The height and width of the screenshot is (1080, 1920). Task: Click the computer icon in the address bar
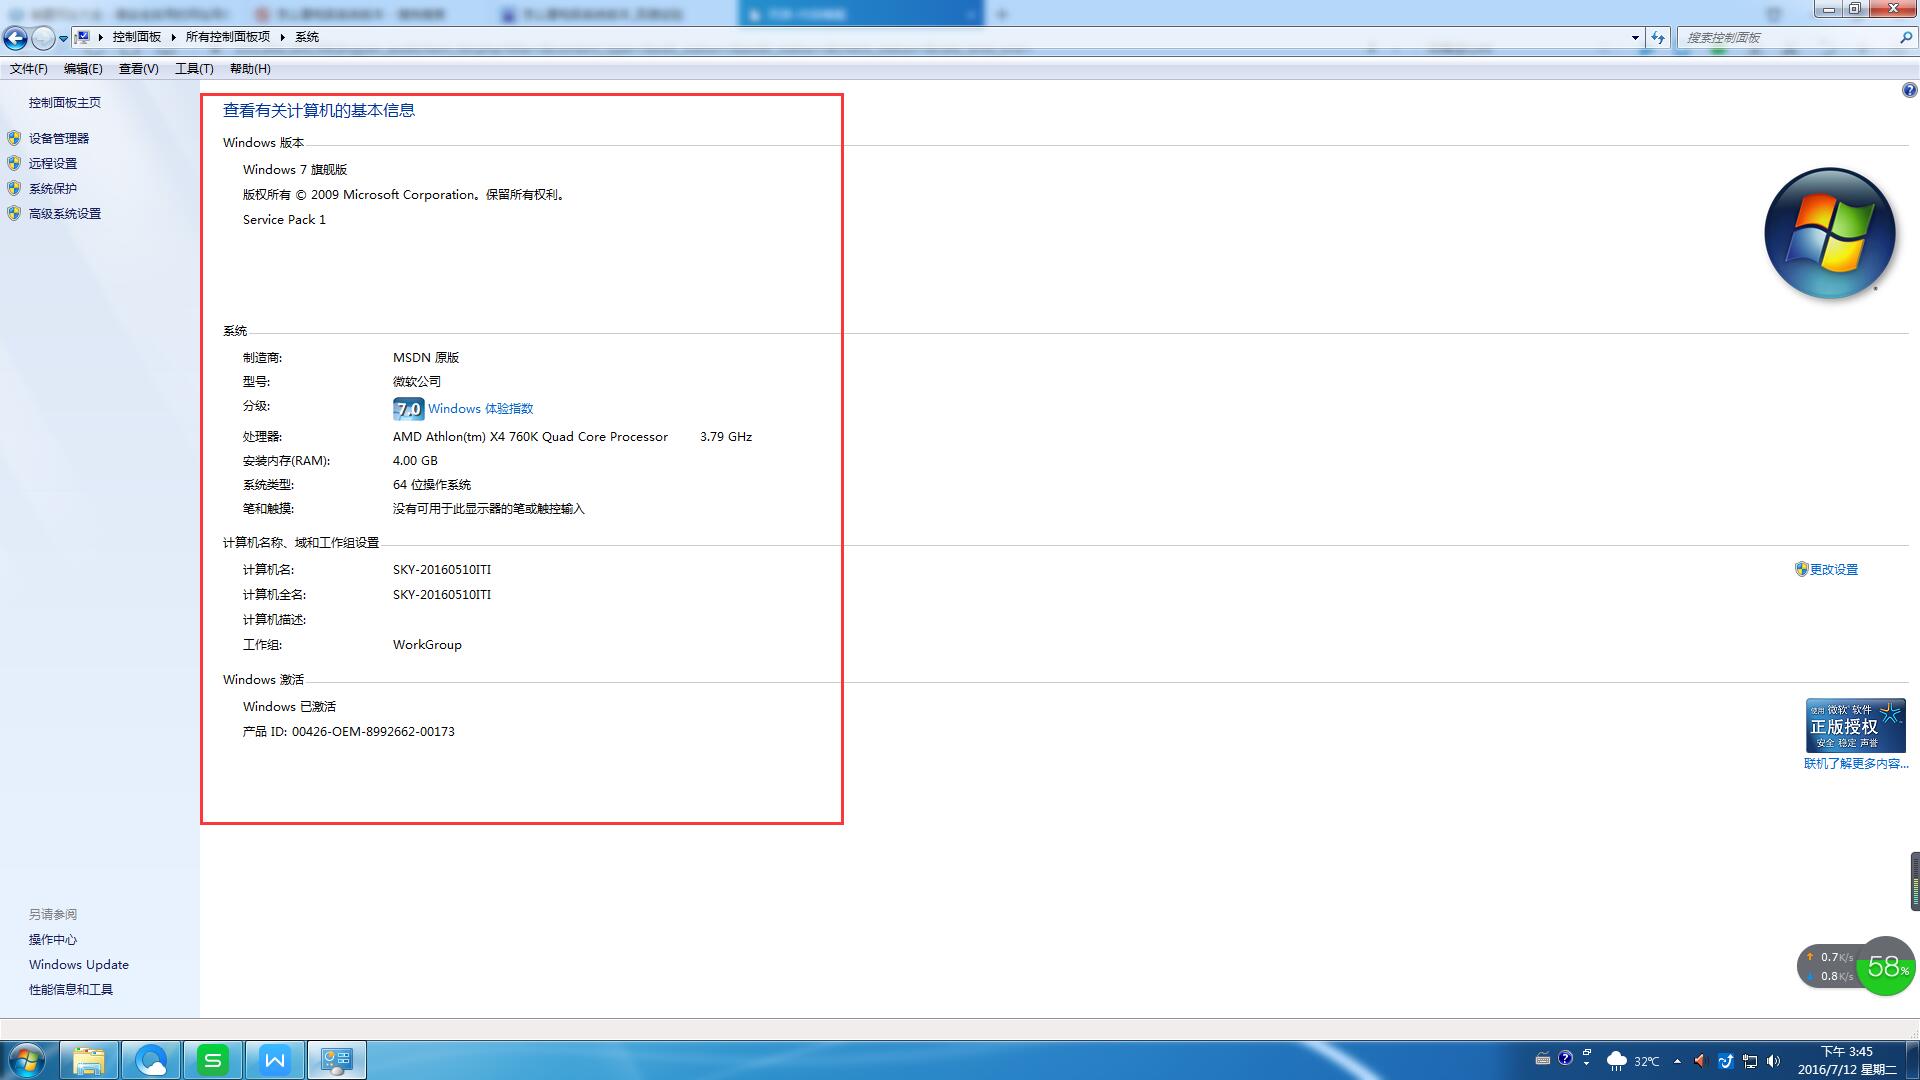pyautogui.click(x=84, y=37)
